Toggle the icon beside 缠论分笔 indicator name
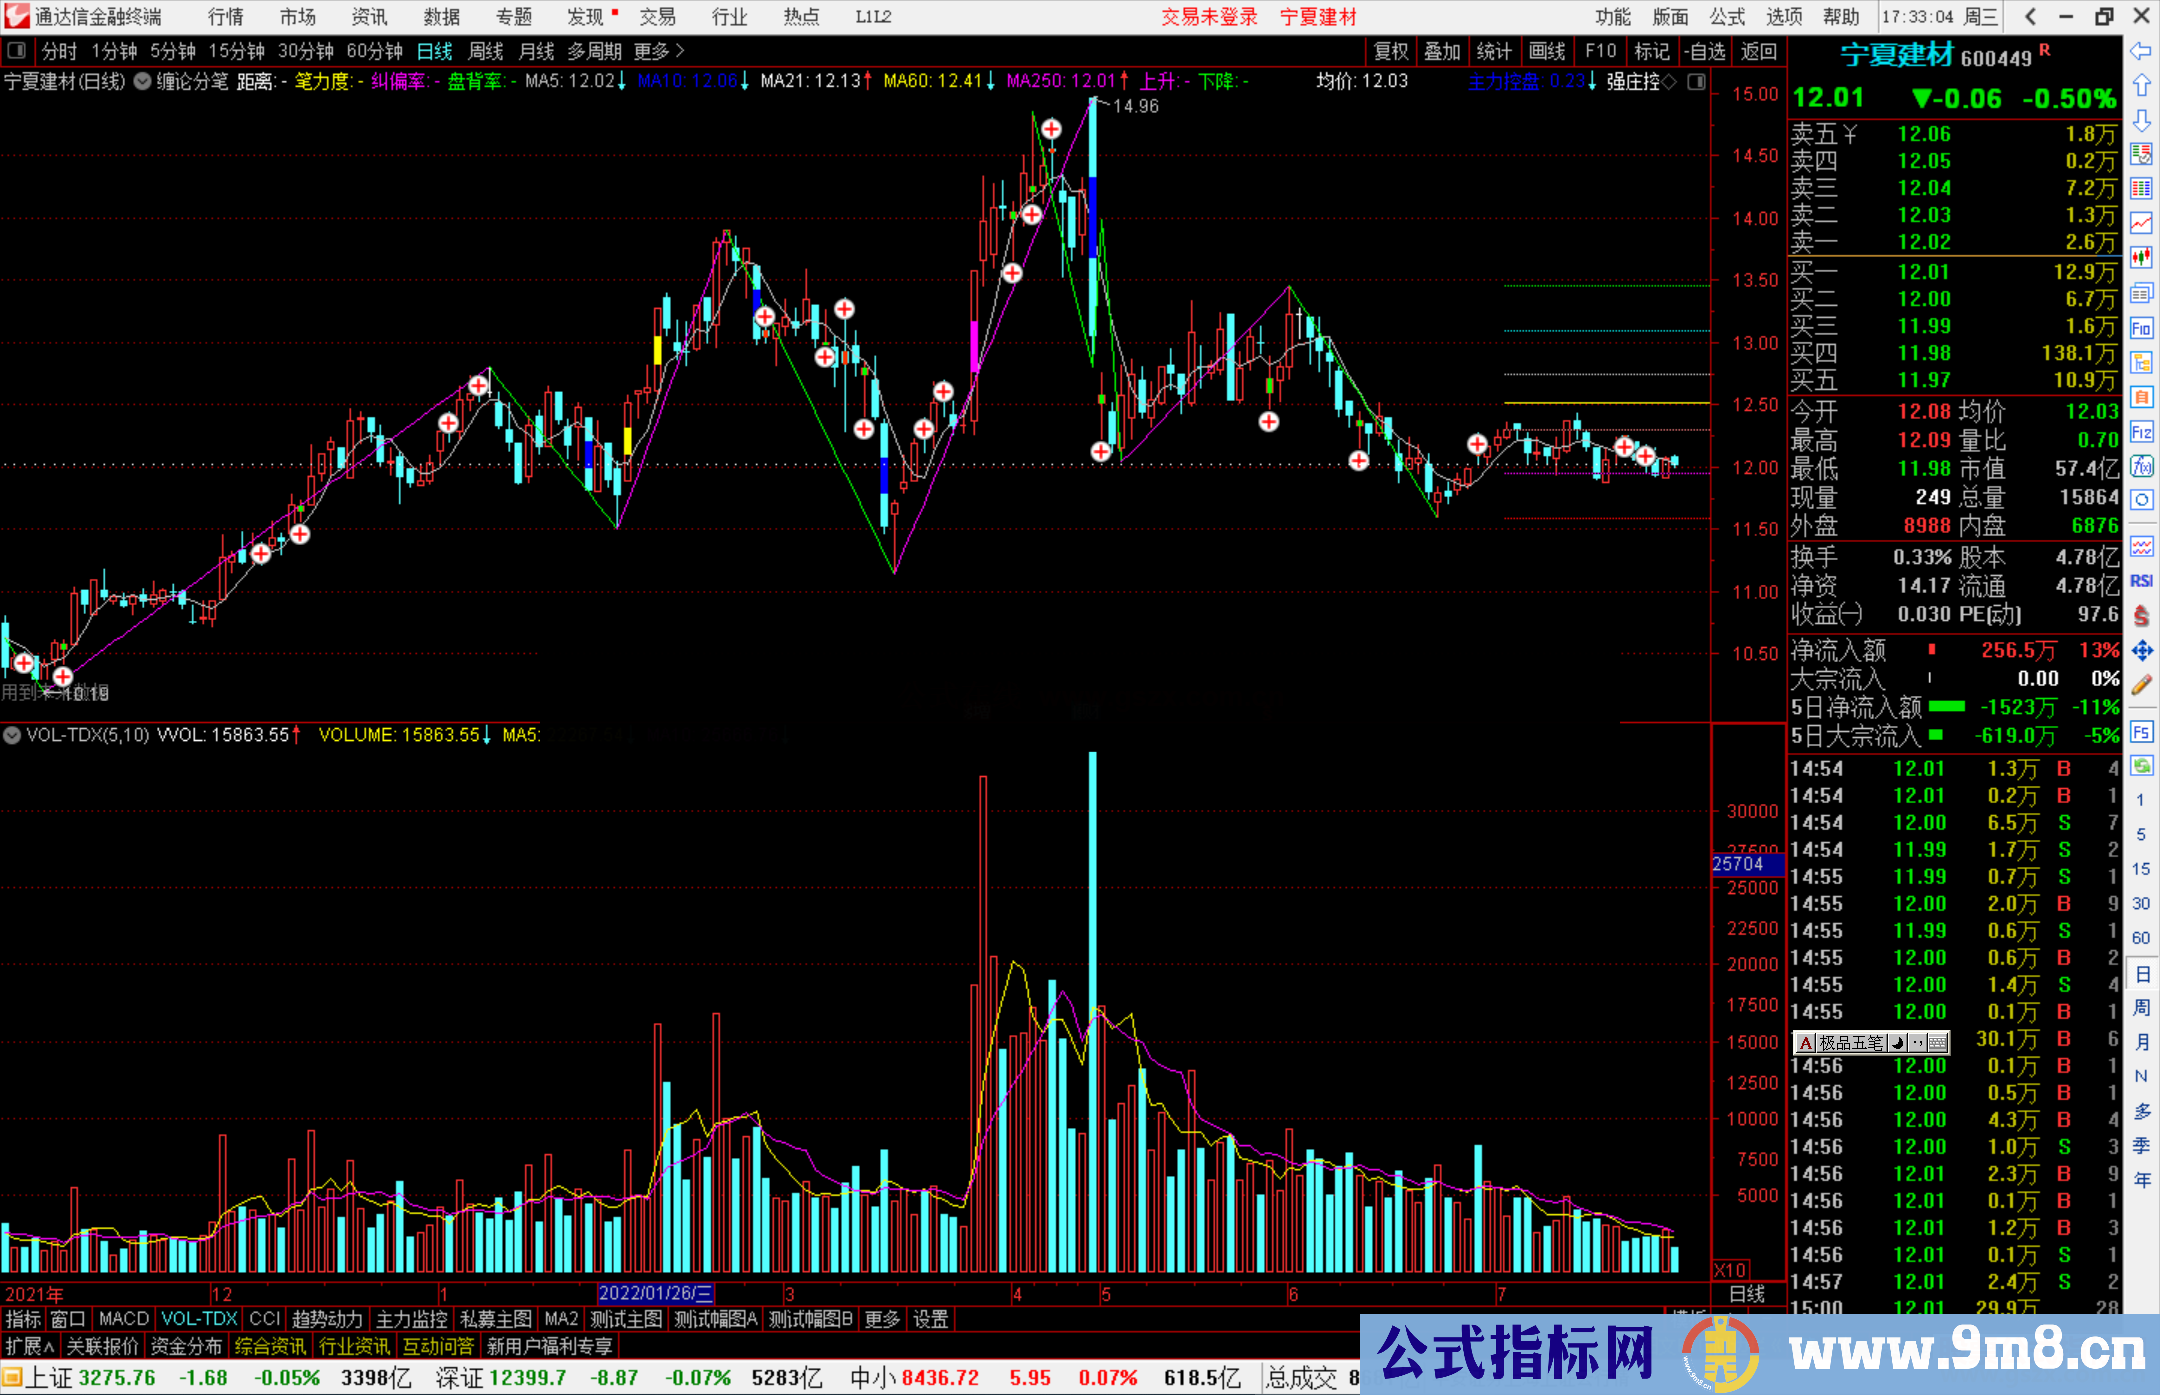The width and height of the screenshot is (2160, 1395). pyautogui.click(x=142, y=81)
